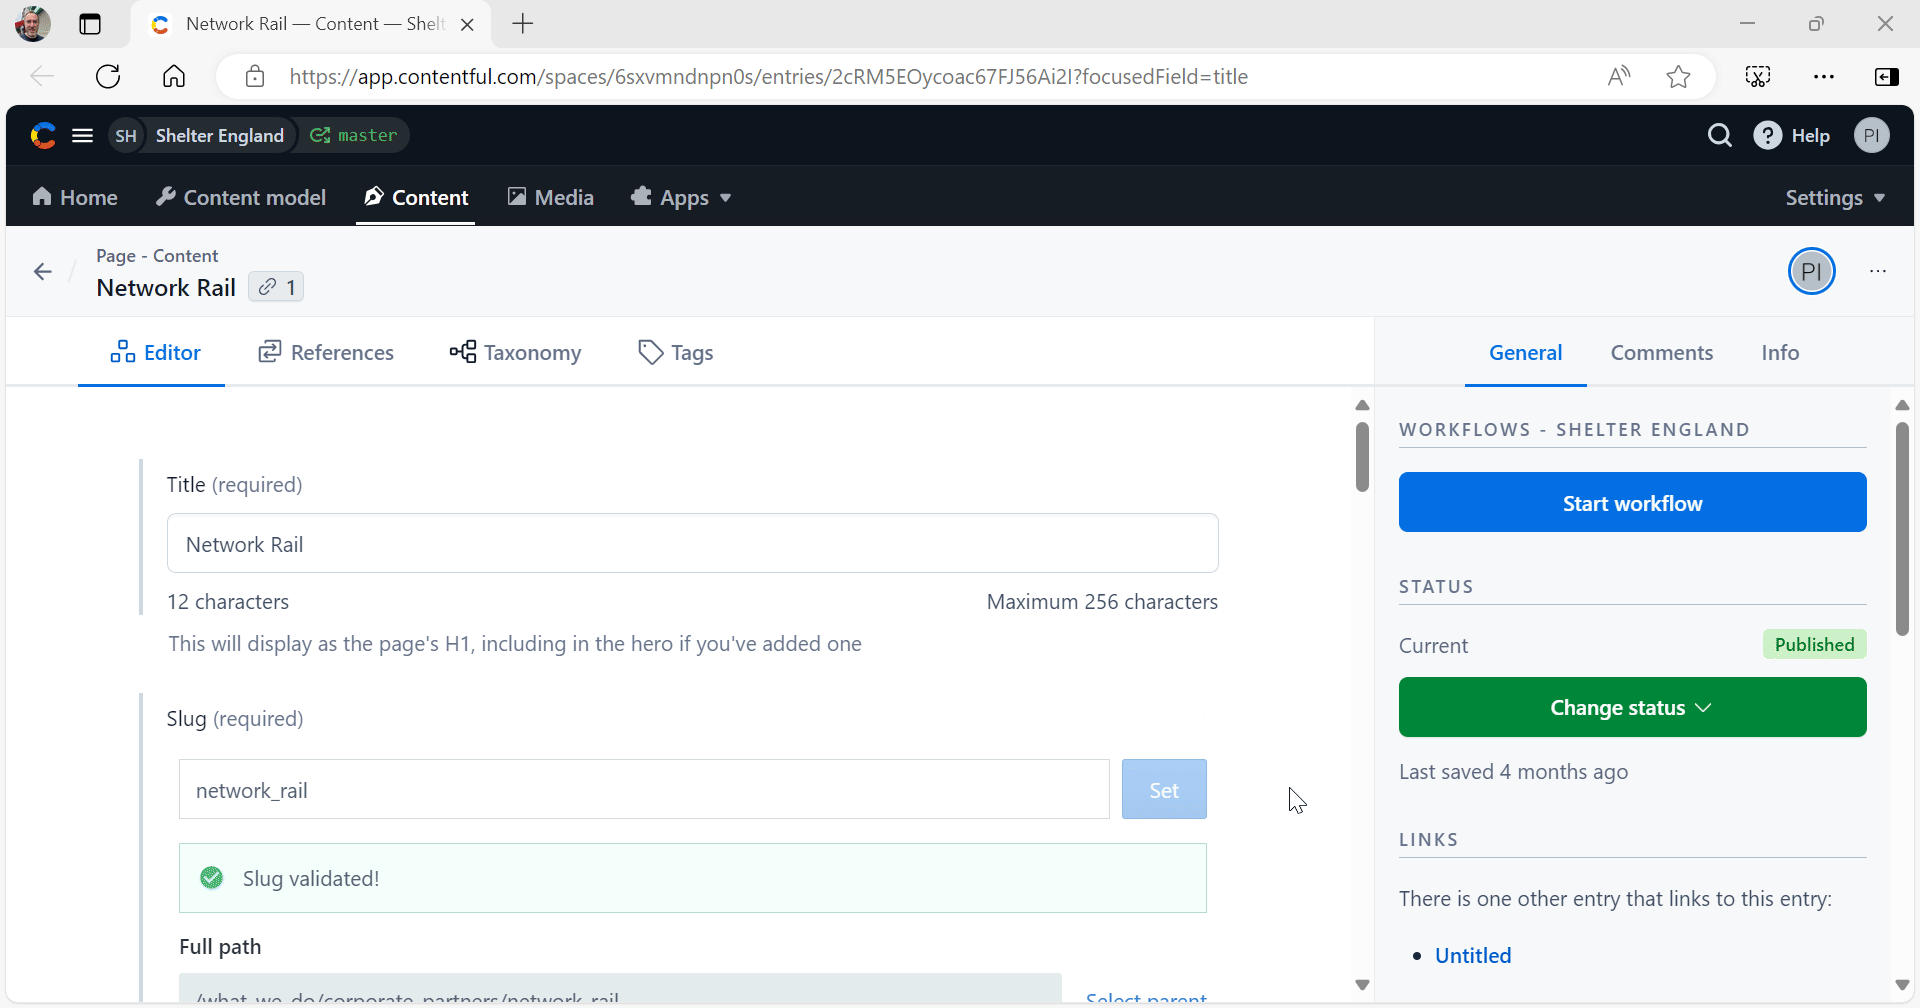This screenshot has height=1008, width=1920.
Task: Click the browser Home icon
Action: [x=174, y=76]
